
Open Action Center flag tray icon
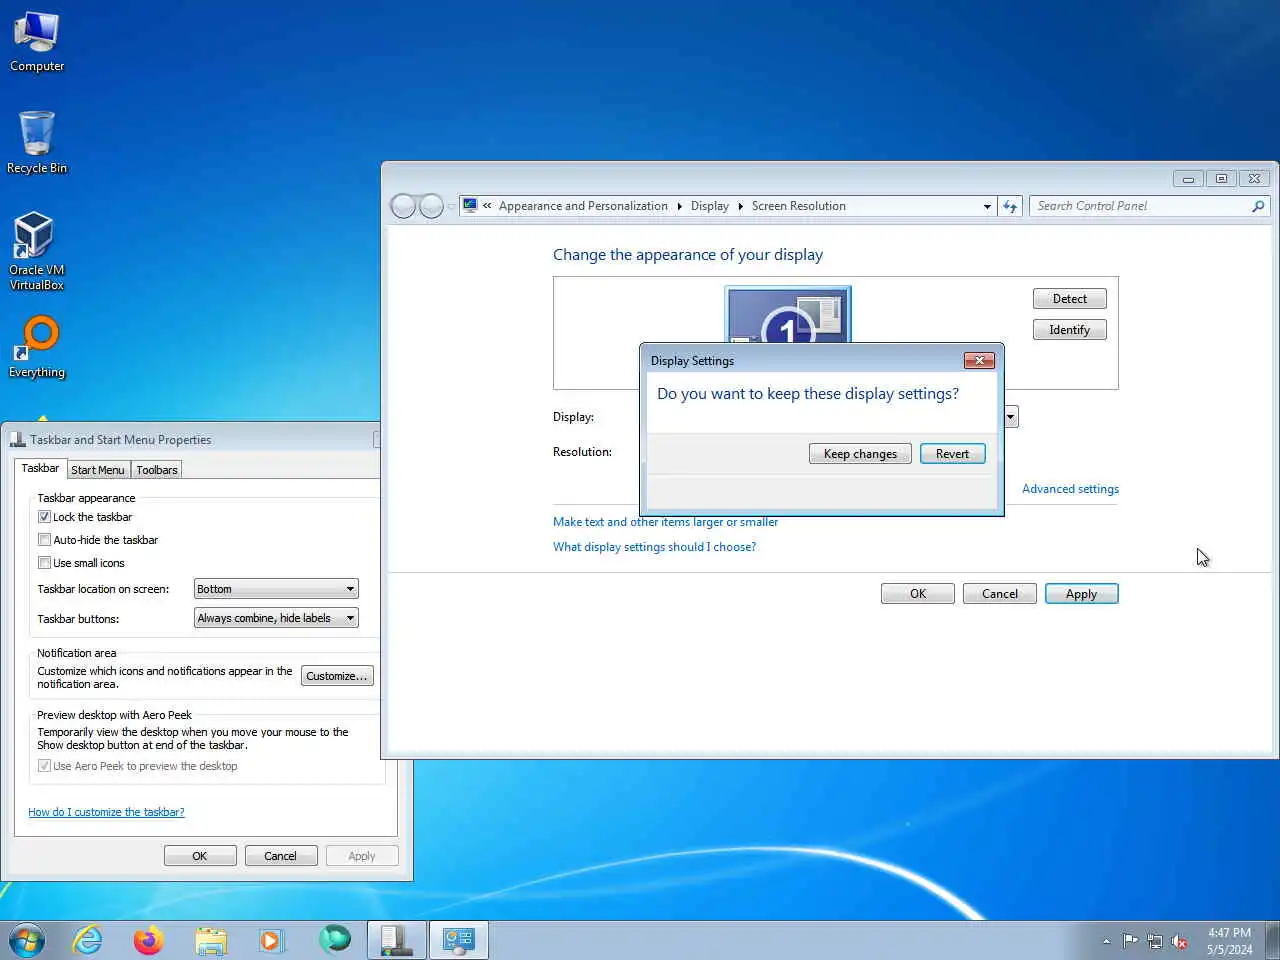point(1130,941)
